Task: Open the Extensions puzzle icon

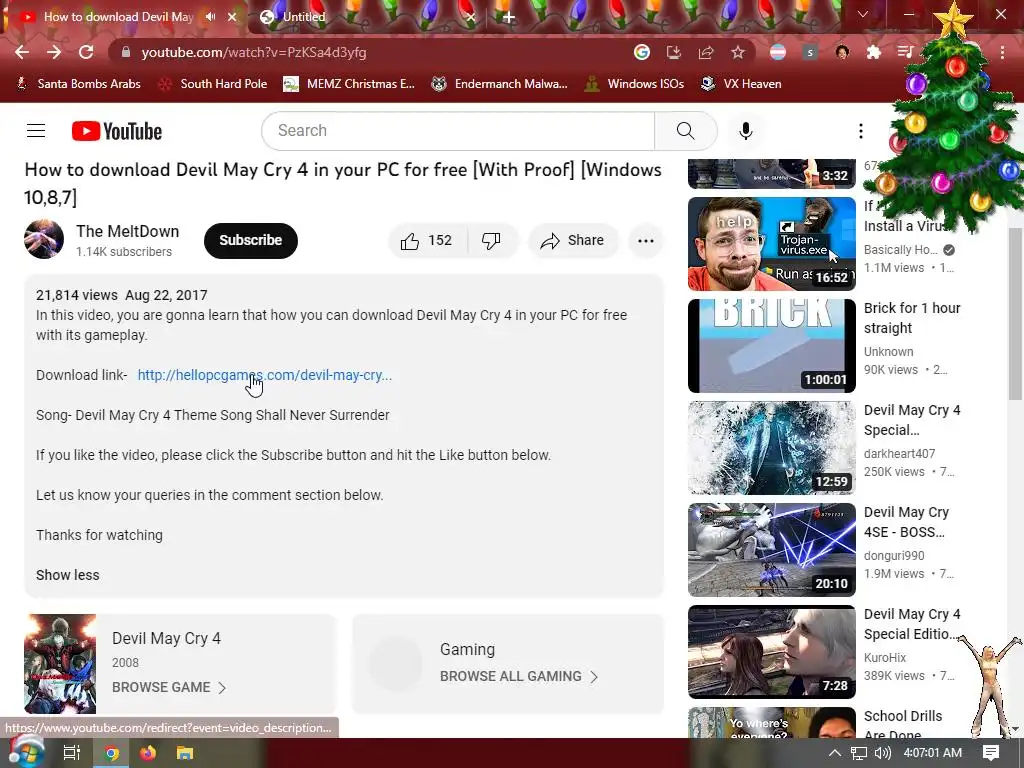Action: 874,52
